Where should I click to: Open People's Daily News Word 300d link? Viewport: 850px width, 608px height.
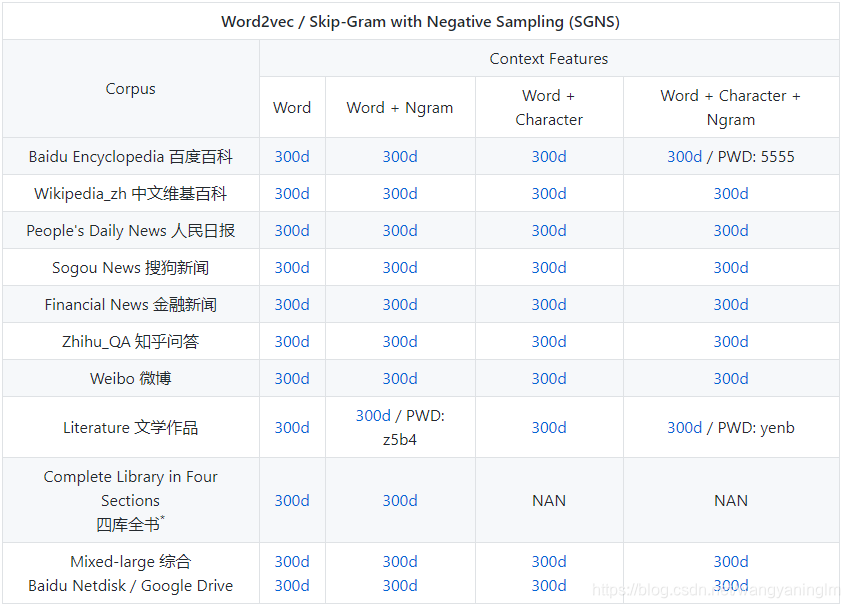(292, 230)
